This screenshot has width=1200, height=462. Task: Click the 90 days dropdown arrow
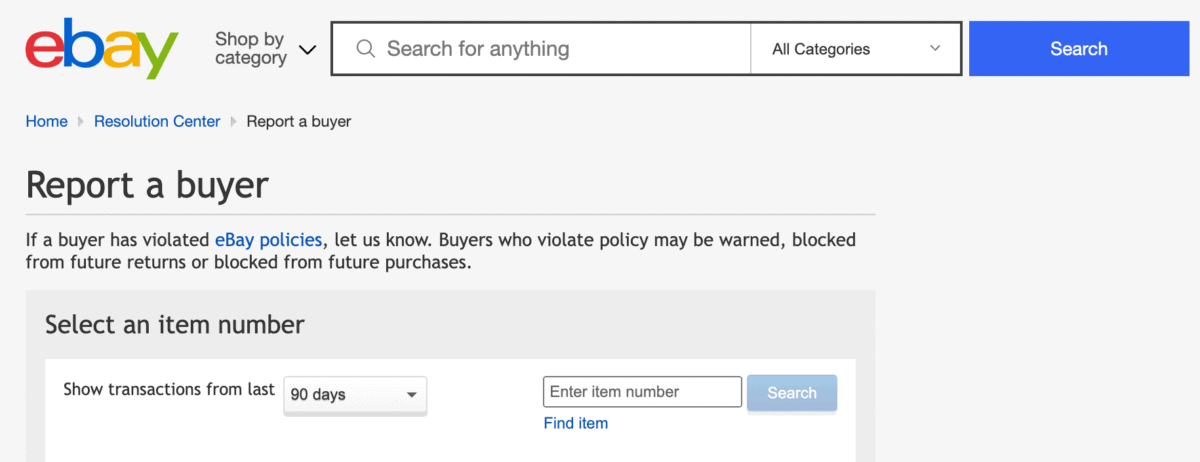click(411, 395)
